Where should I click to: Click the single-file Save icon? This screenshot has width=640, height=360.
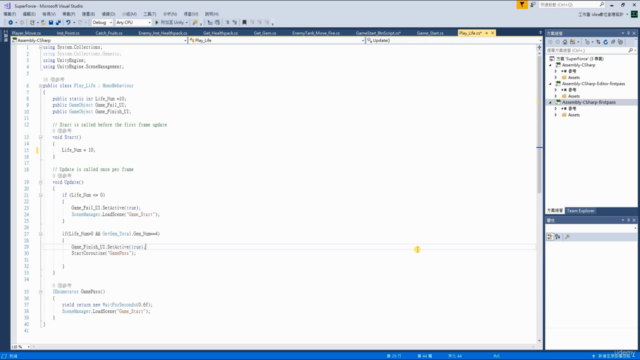pos(51,22)
